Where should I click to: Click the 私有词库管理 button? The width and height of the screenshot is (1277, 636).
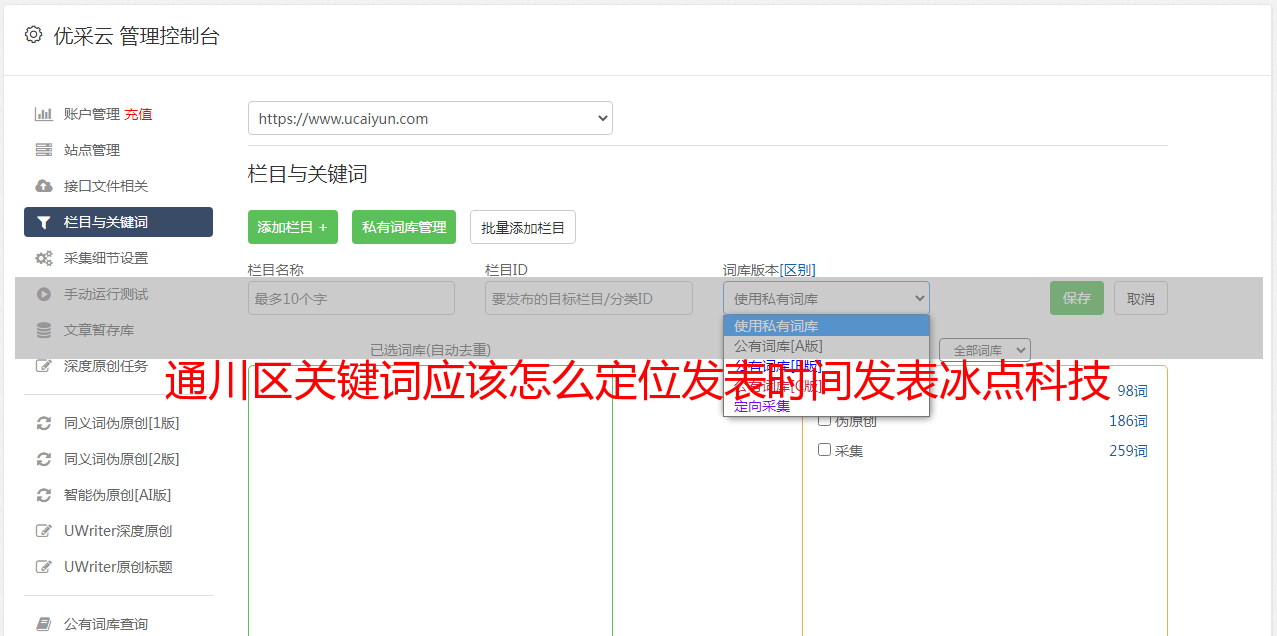pos(404,227)
